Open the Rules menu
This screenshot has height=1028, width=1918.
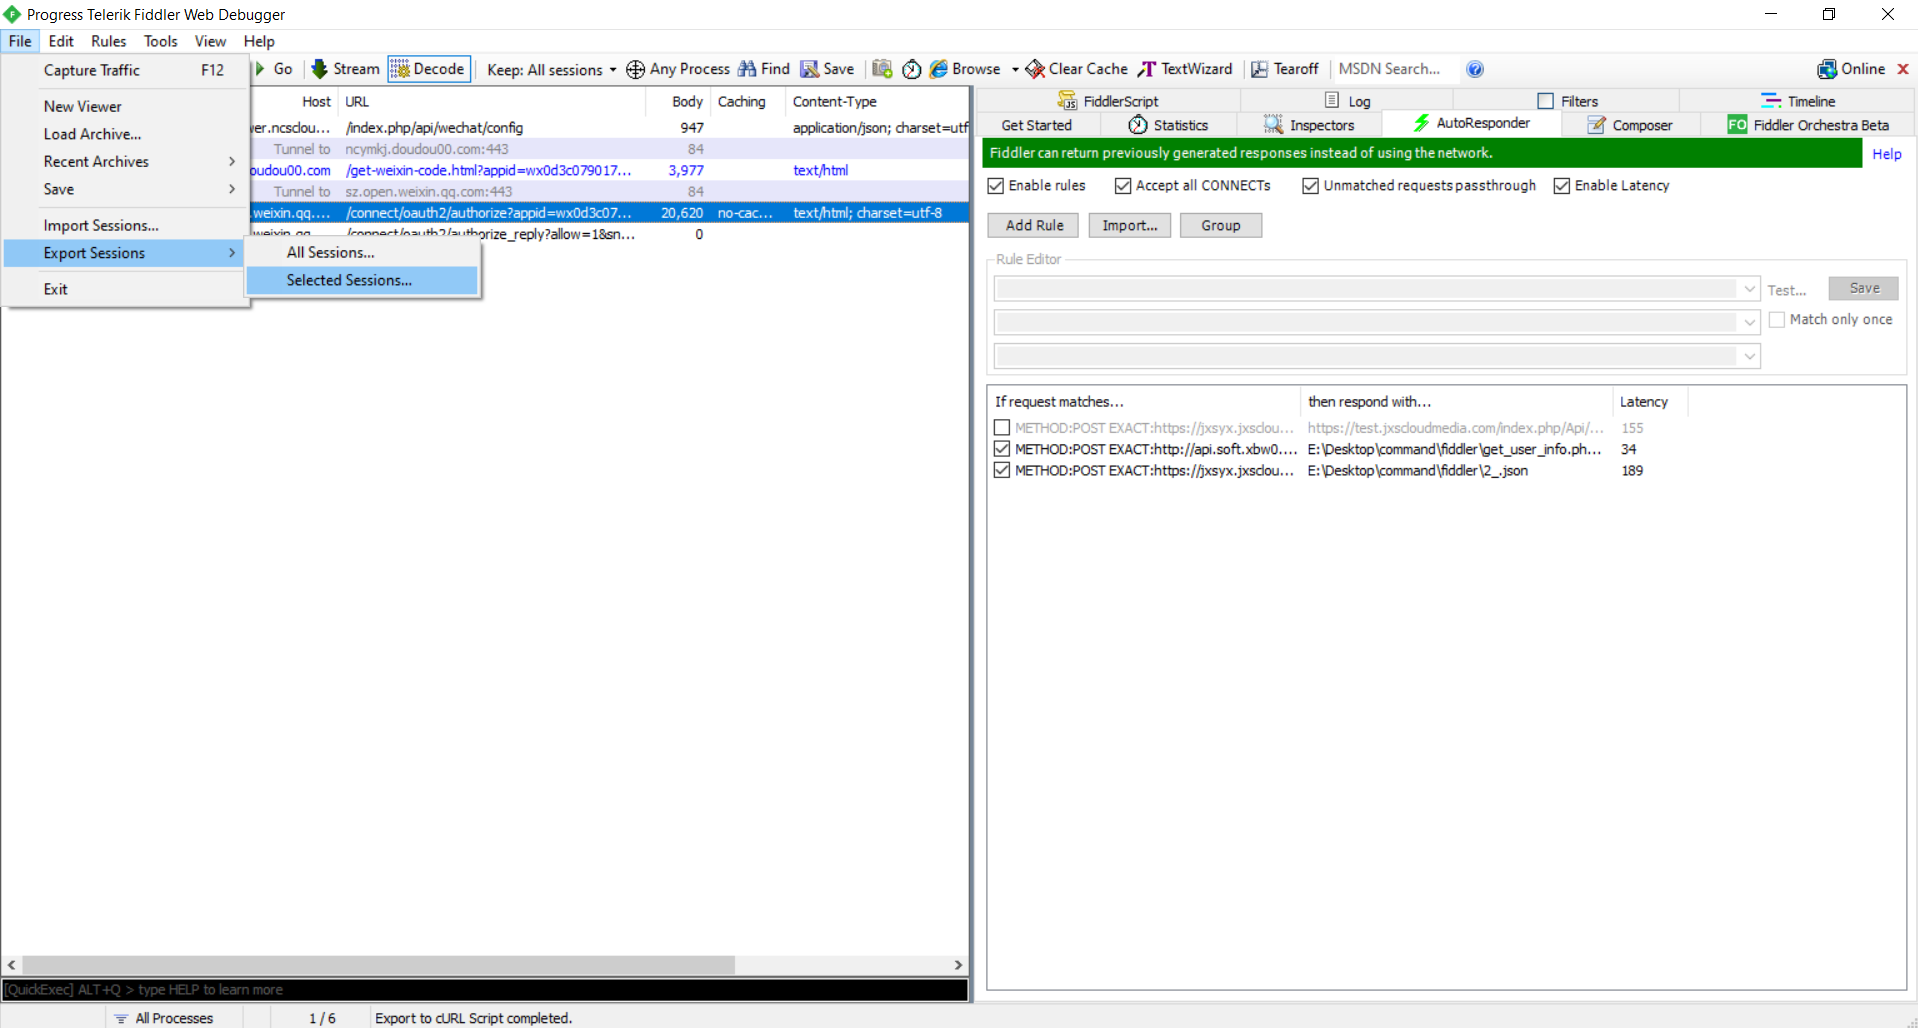tap(109, 41)
